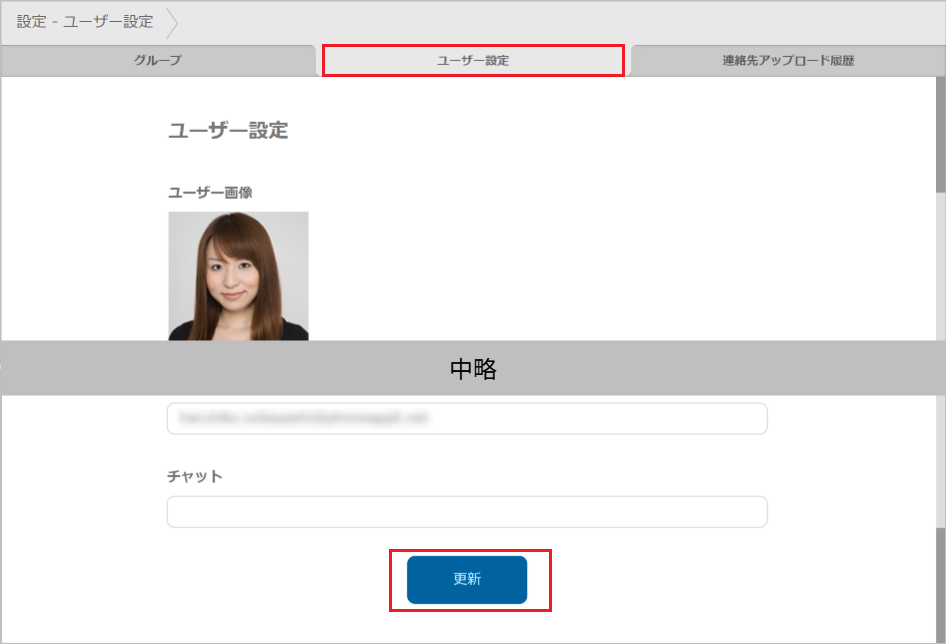Click the 設定 - ユーザー設定 breadcrumb
946x644 pixels.
click(x=80, y=21)
